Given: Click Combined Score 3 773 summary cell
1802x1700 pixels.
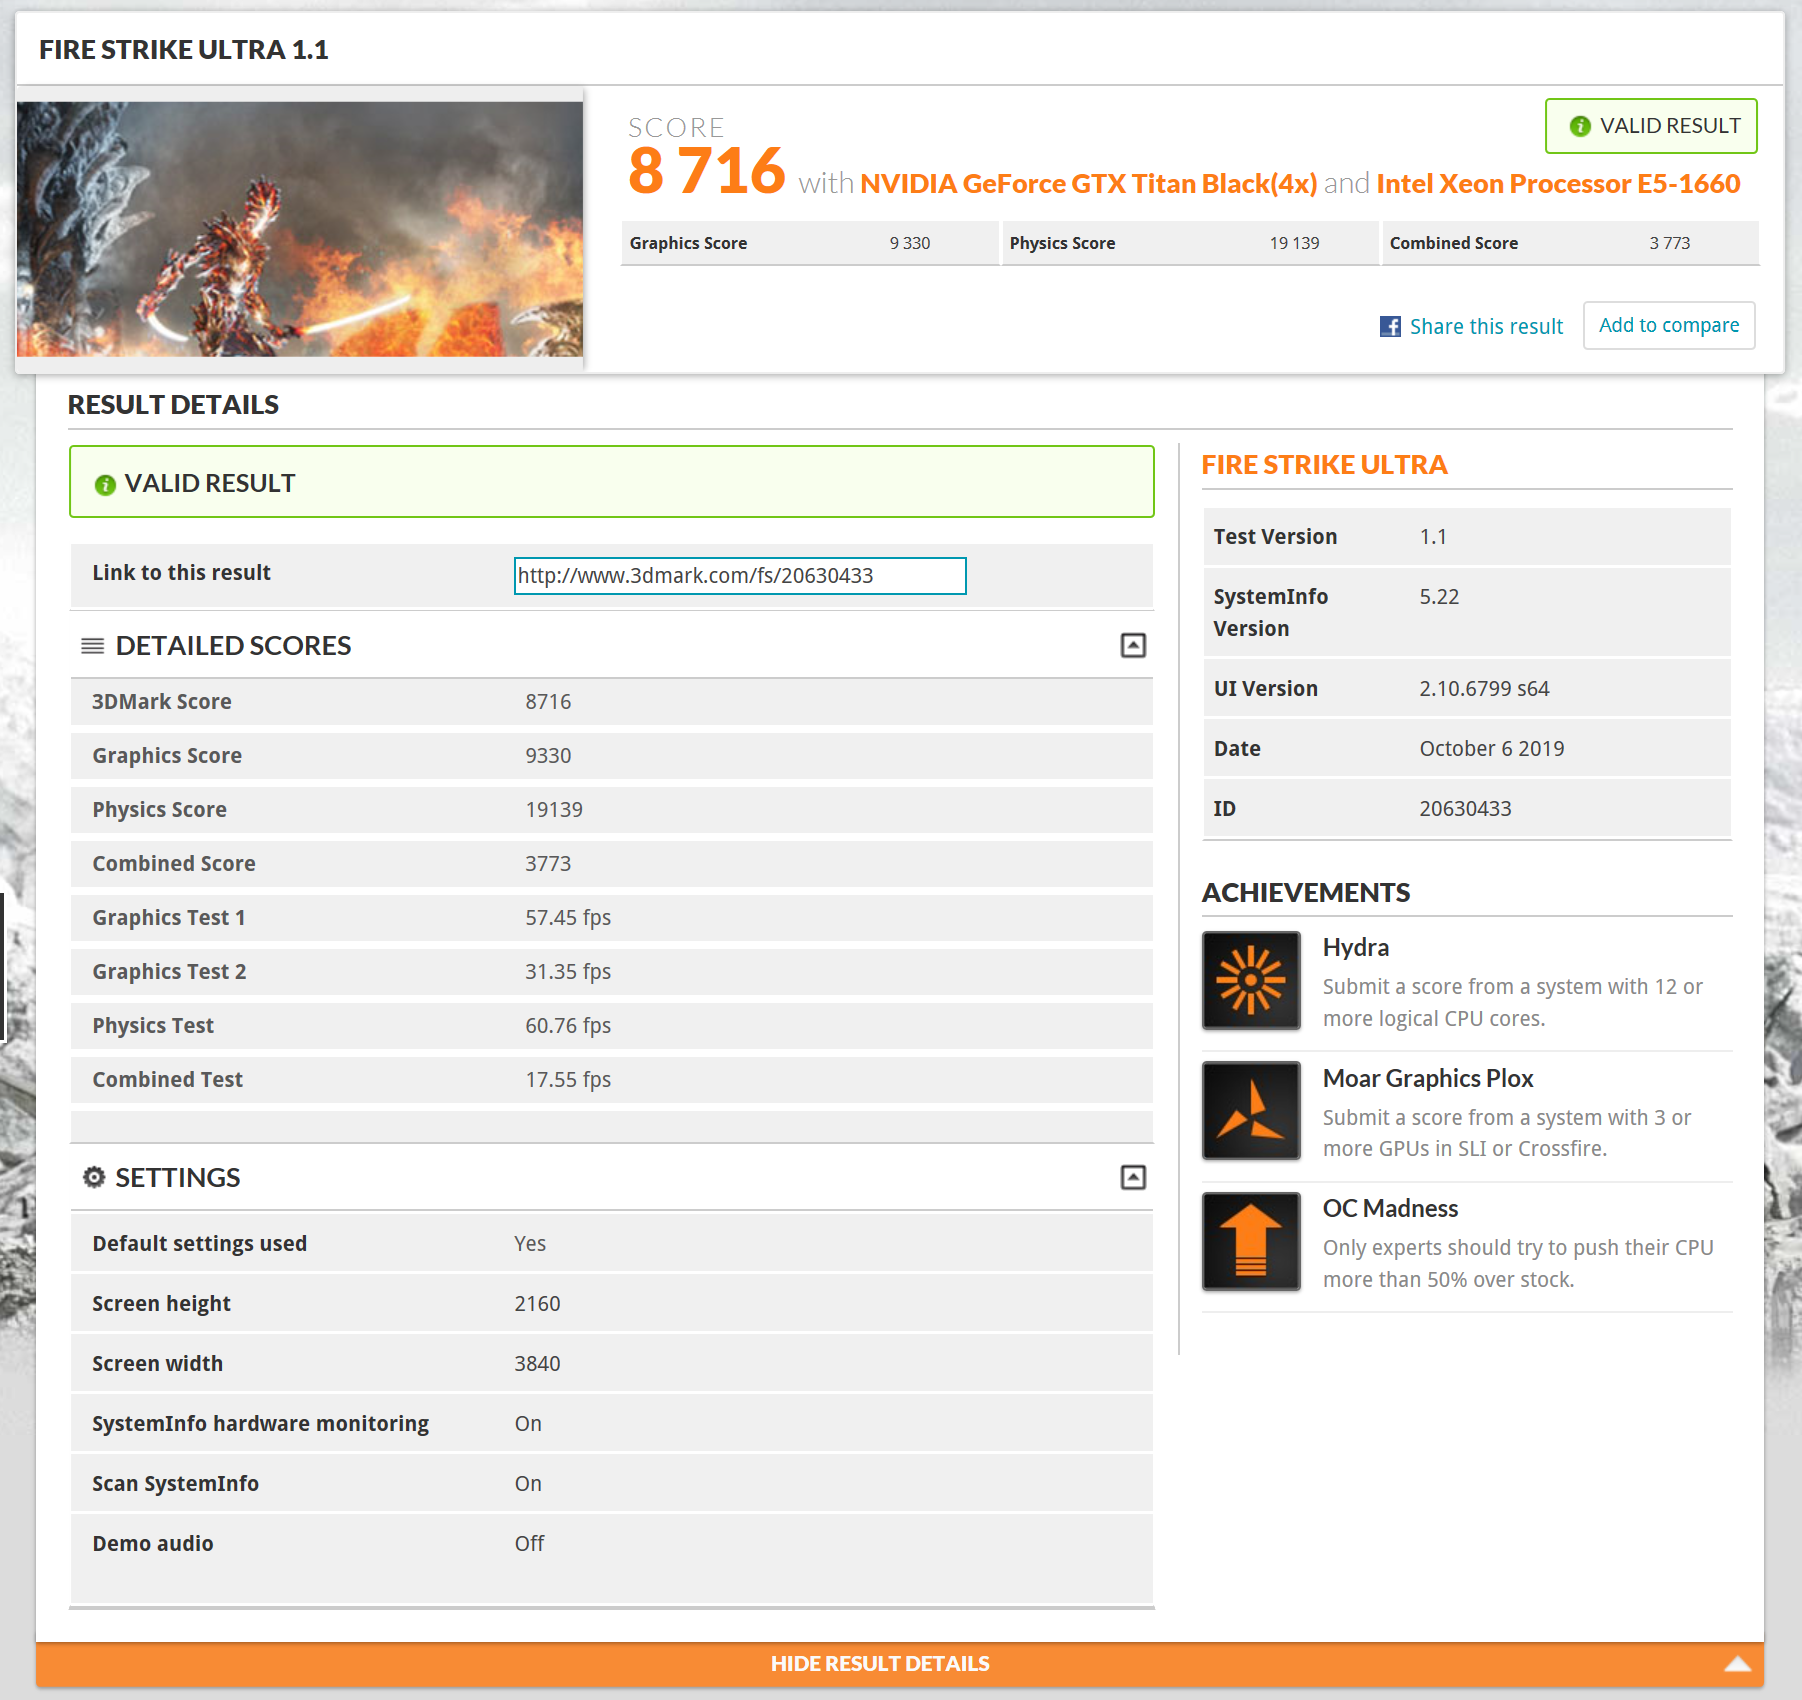Looking at the screenshot, I should tap(1570, 243).
